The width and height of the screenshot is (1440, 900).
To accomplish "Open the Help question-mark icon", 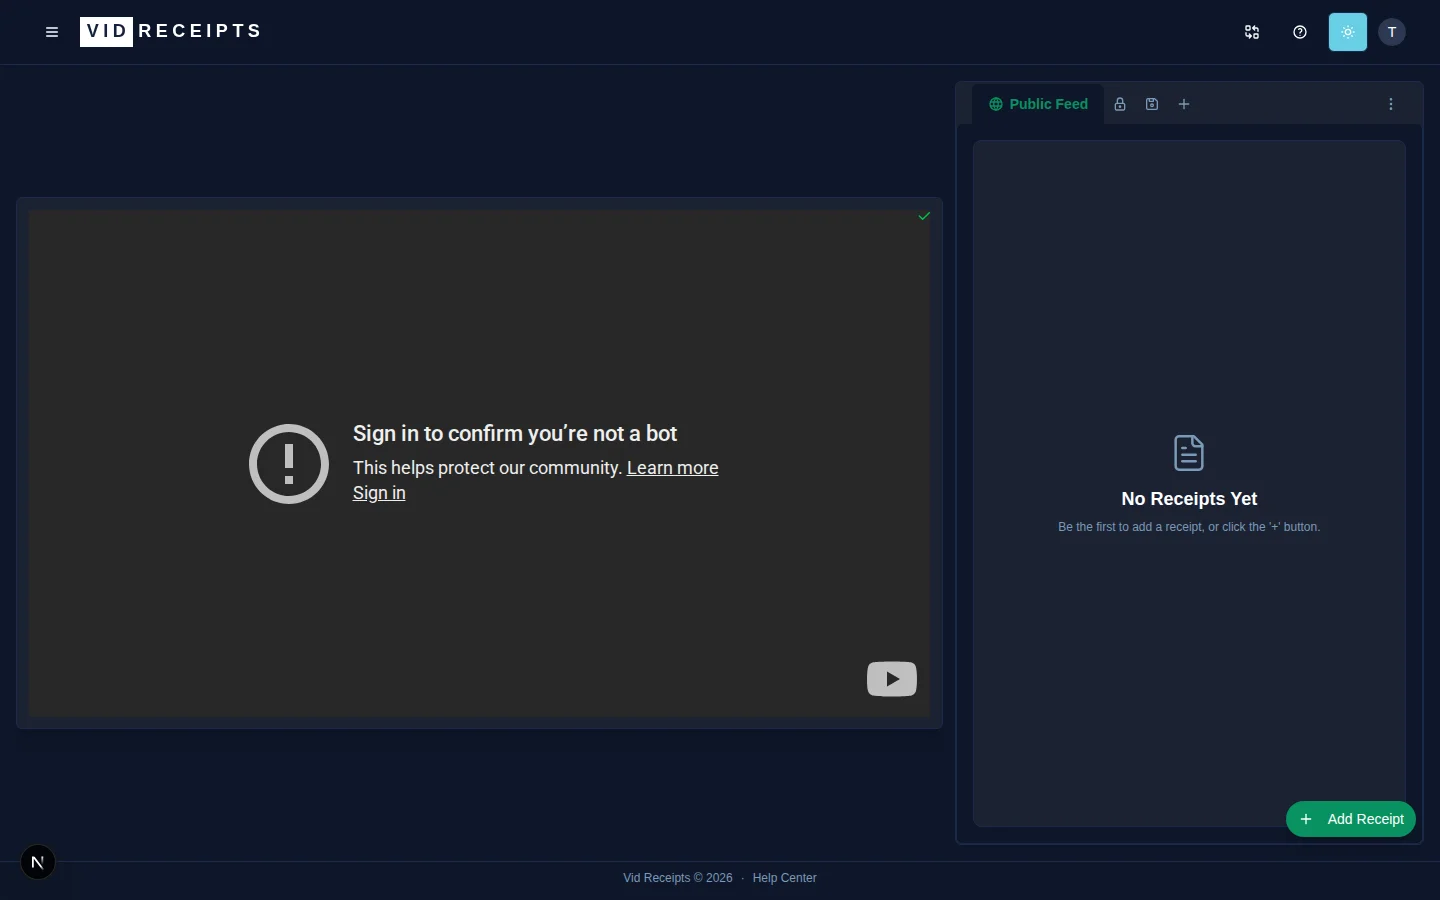I will 1299,32.
